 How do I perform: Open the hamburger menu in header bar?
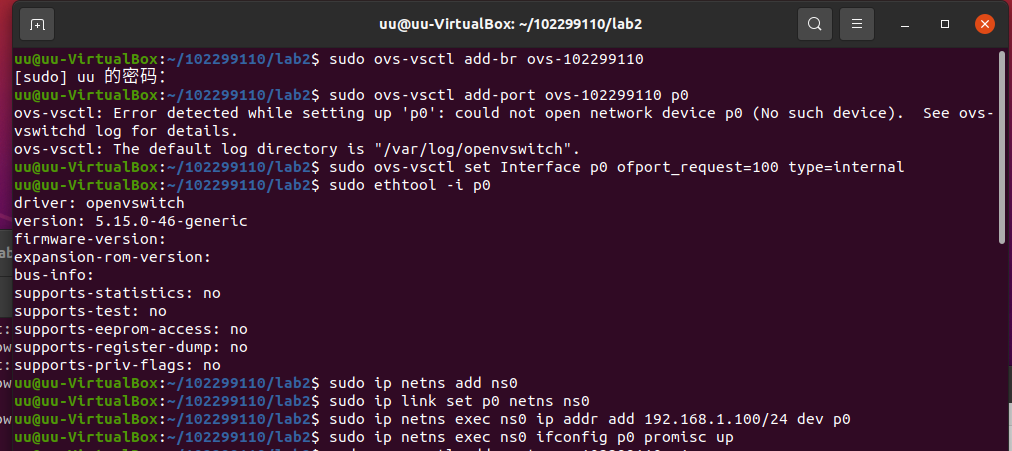(856, 25)
